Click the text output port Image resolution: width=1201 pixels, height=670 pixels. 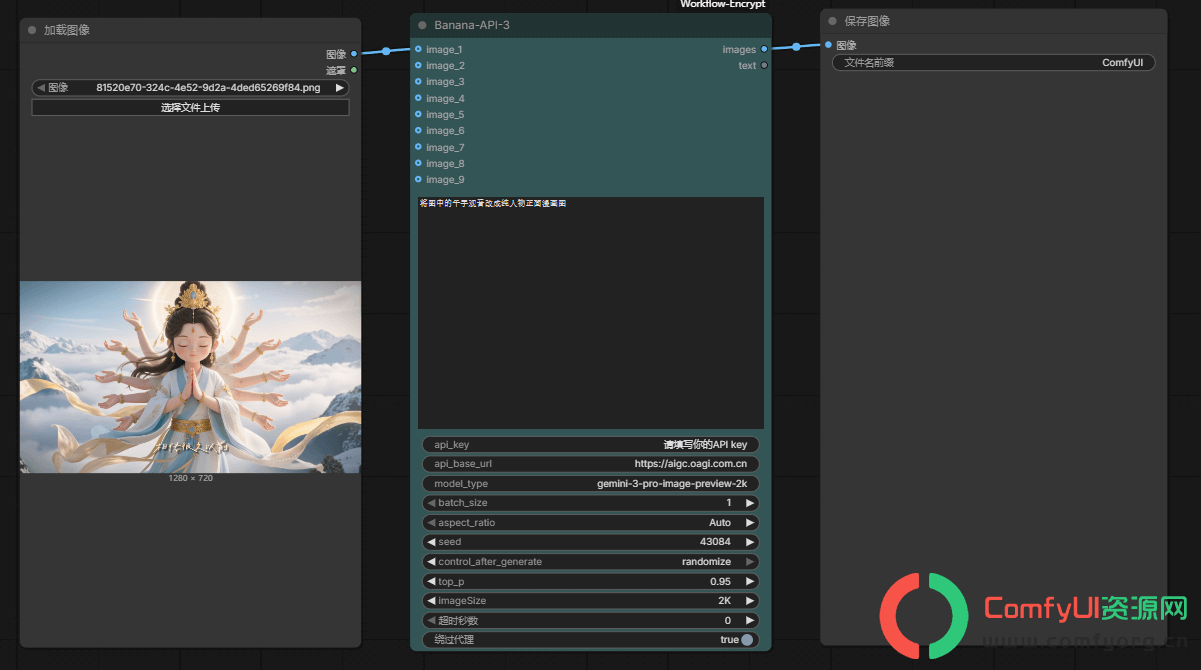point(764,65)
